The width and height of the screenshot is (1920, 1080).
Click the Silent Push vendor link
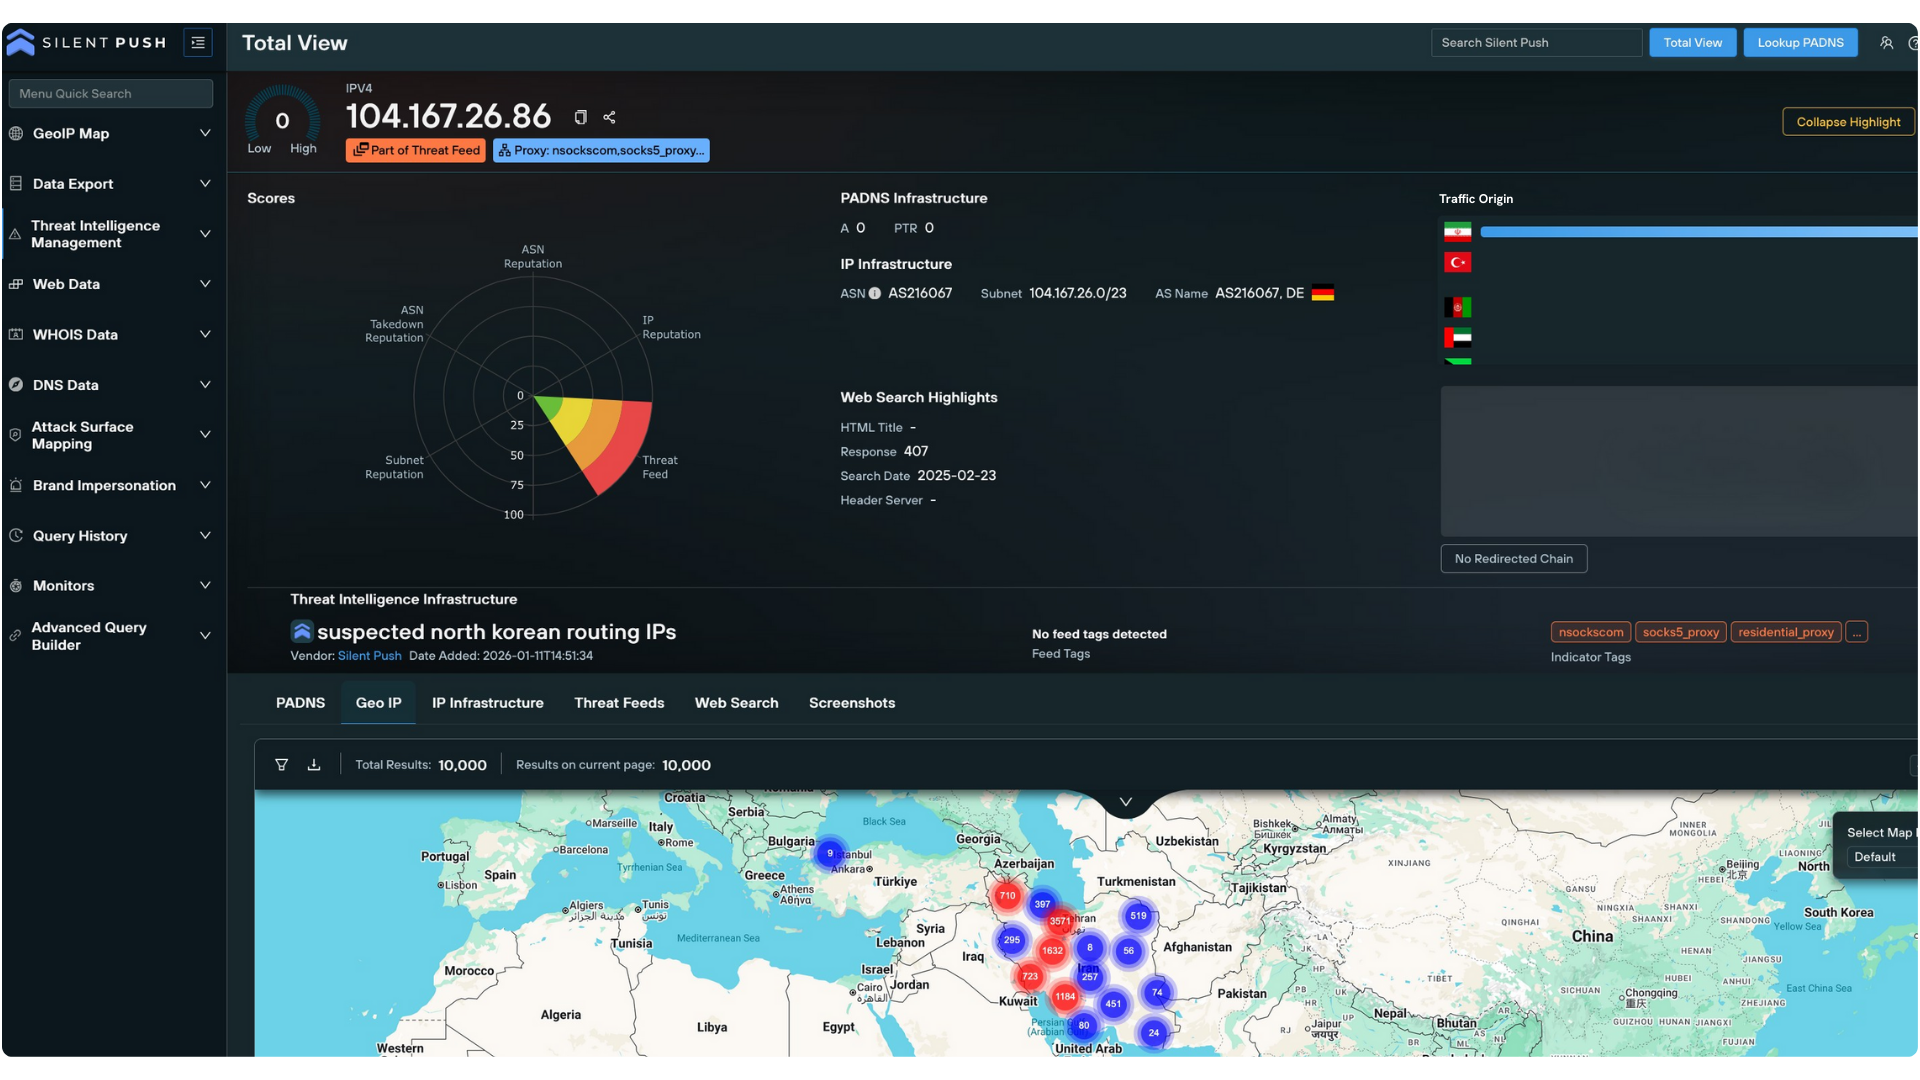point(369,656)
